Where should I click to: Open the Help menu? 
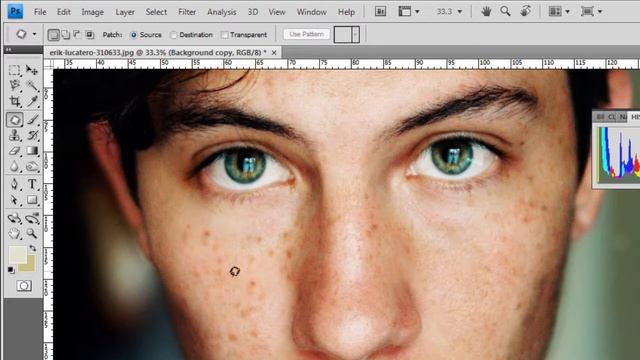point(346,12)
